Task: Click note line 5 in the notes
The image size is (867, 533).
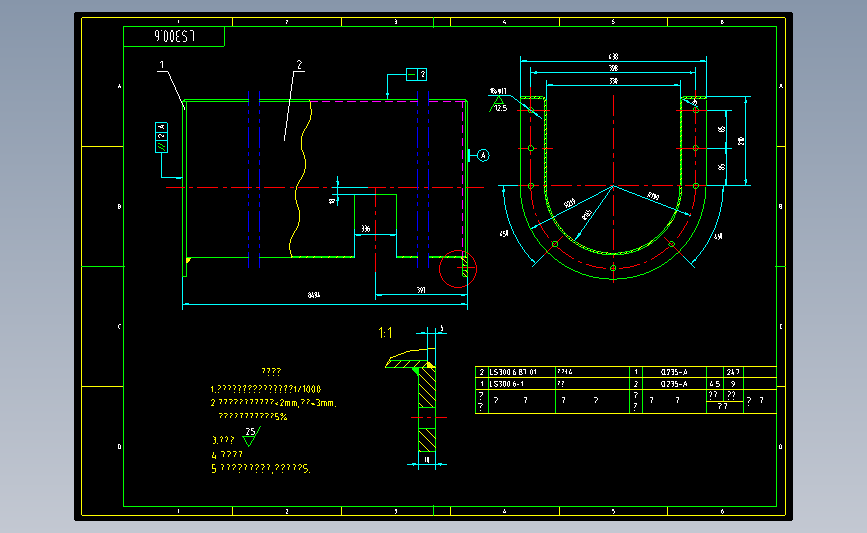Action: click(260, 468)
